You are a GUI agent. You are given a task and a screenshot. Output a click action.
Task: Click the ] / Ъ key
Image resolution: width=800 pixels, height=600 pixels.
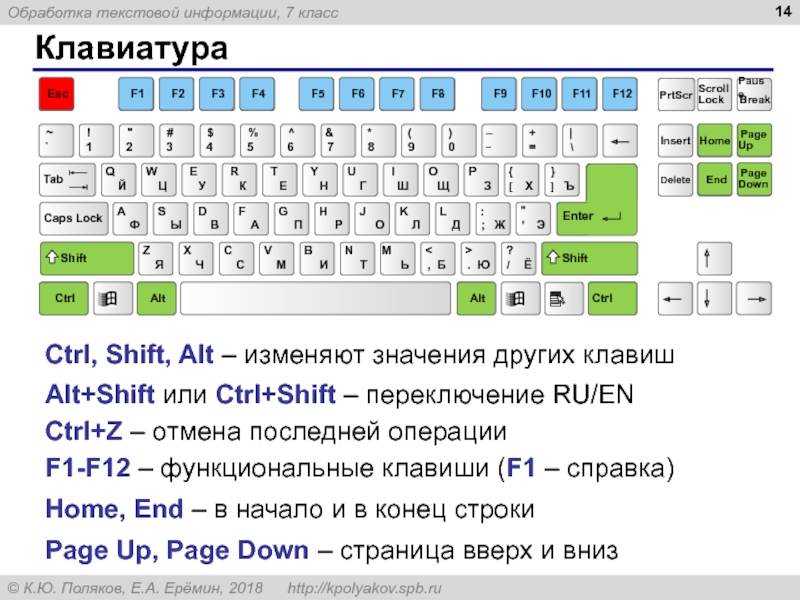coord(562,180)
